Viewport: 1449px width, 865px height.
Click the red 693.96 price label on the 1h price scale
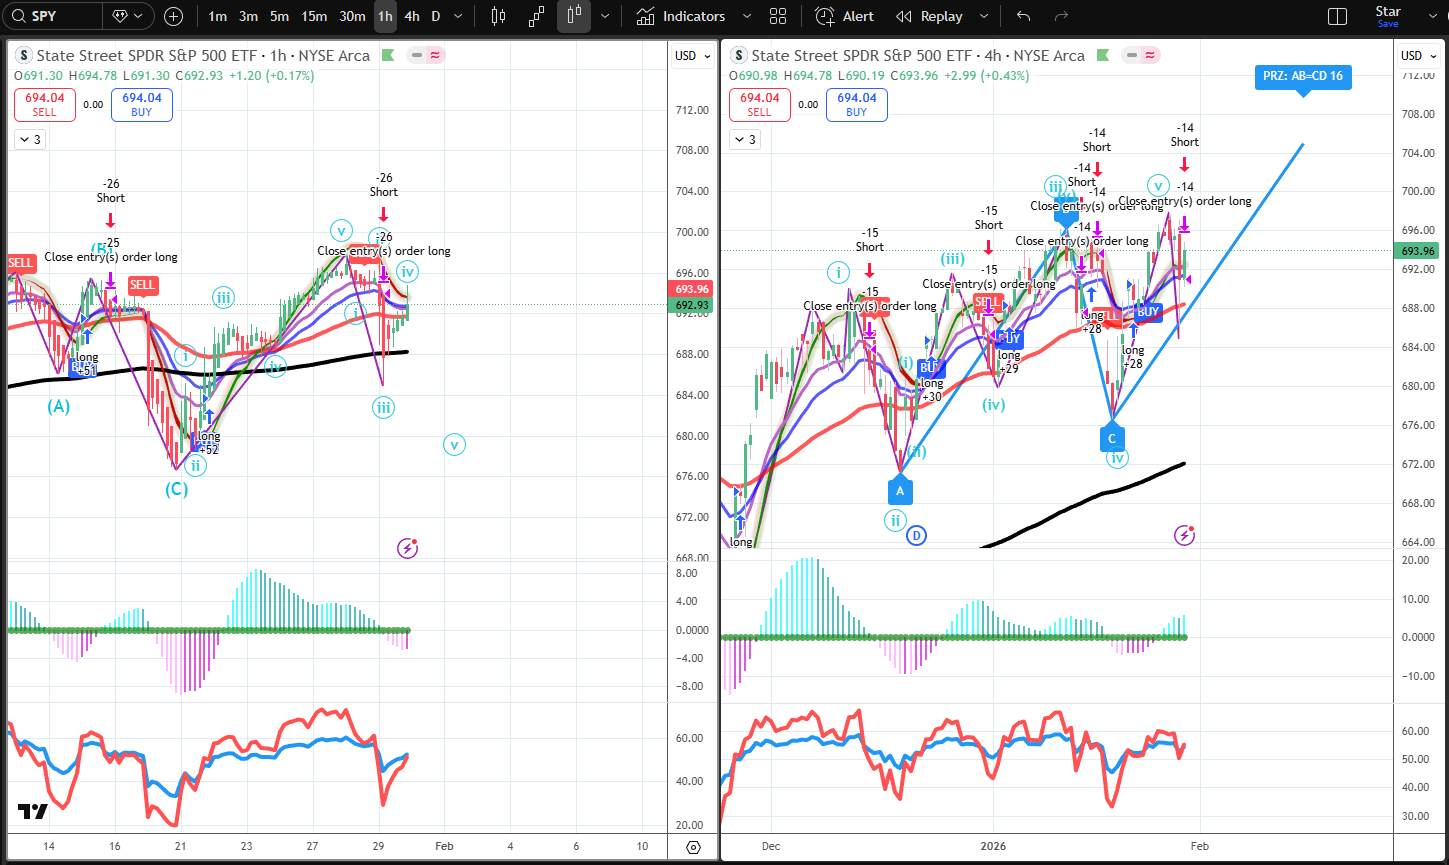692,289
